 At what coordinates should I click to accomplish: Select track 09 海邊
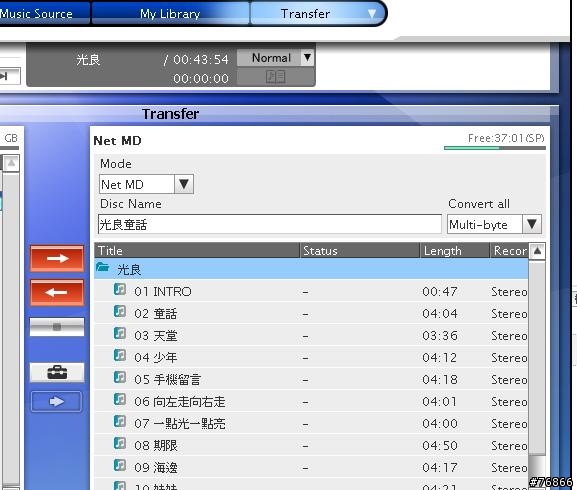(311, 468)
